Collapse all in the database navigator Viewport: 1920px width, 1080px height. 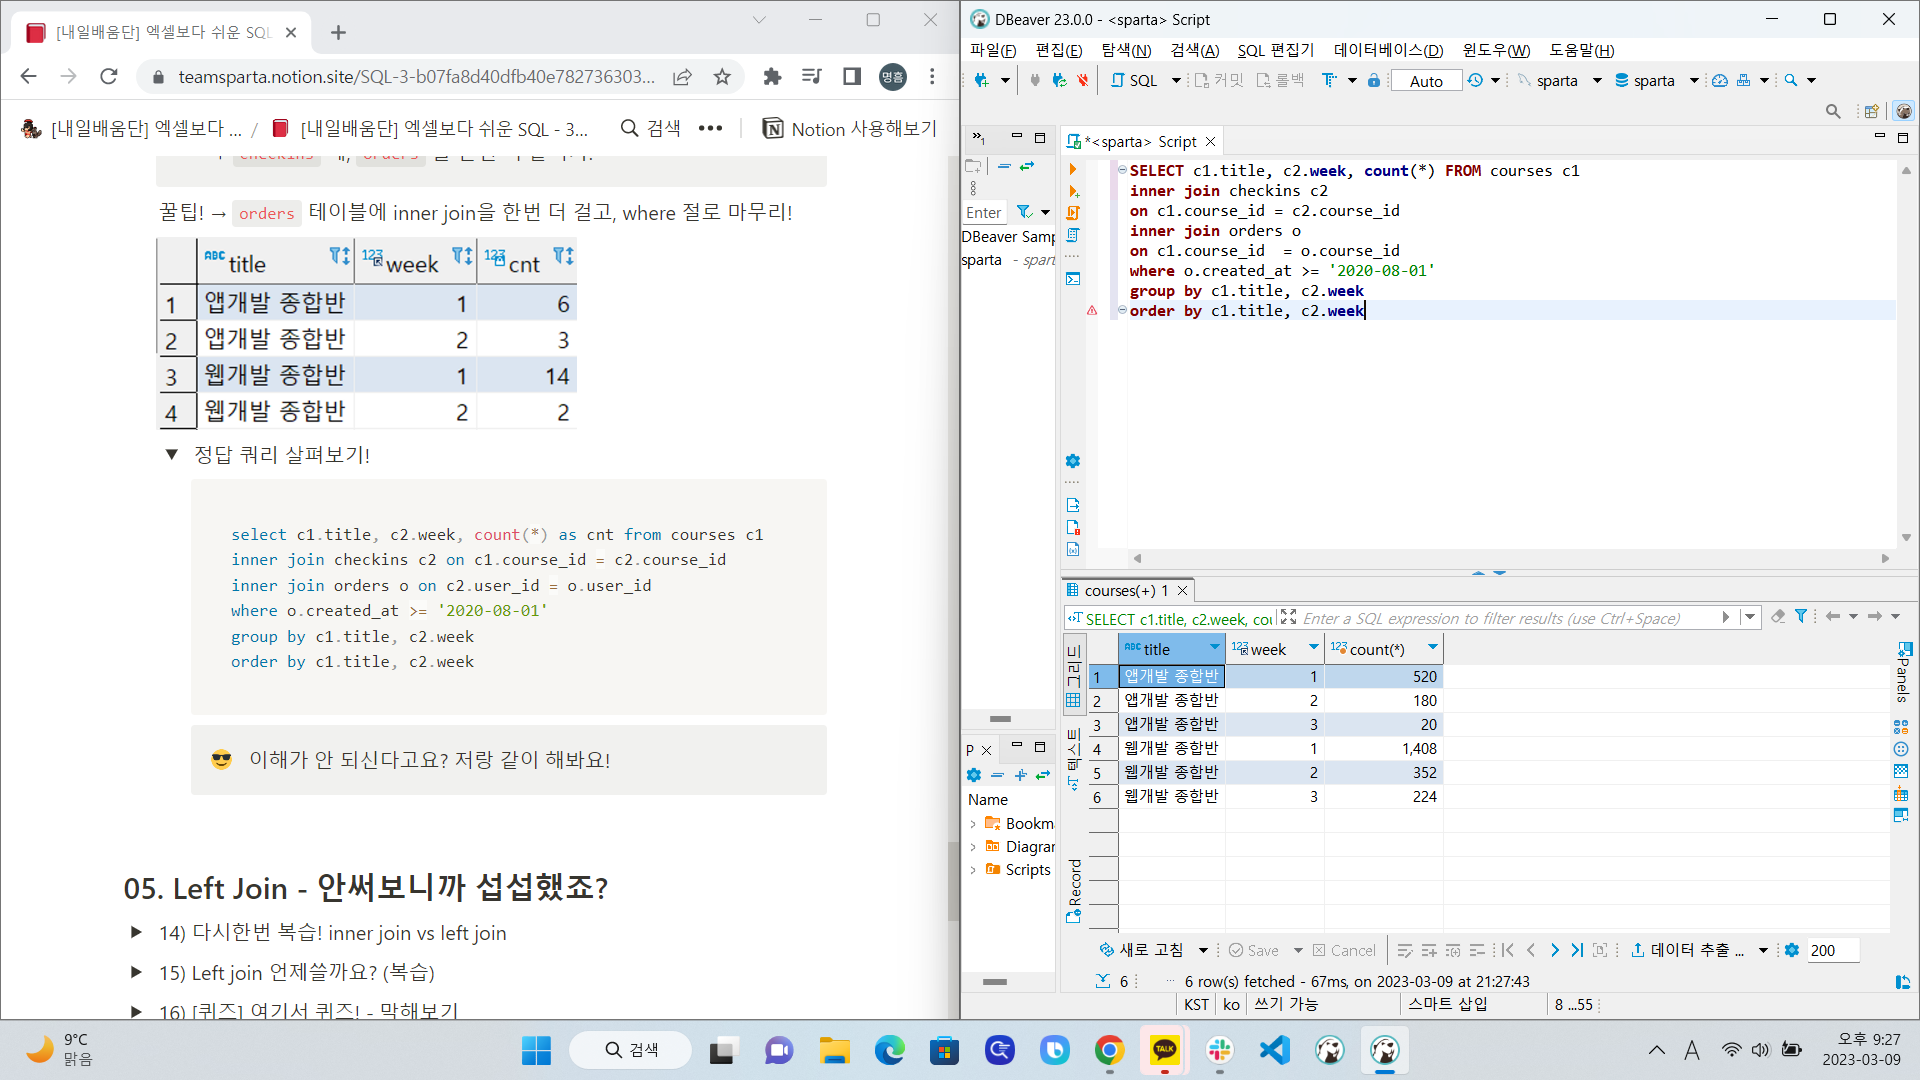1004,166
